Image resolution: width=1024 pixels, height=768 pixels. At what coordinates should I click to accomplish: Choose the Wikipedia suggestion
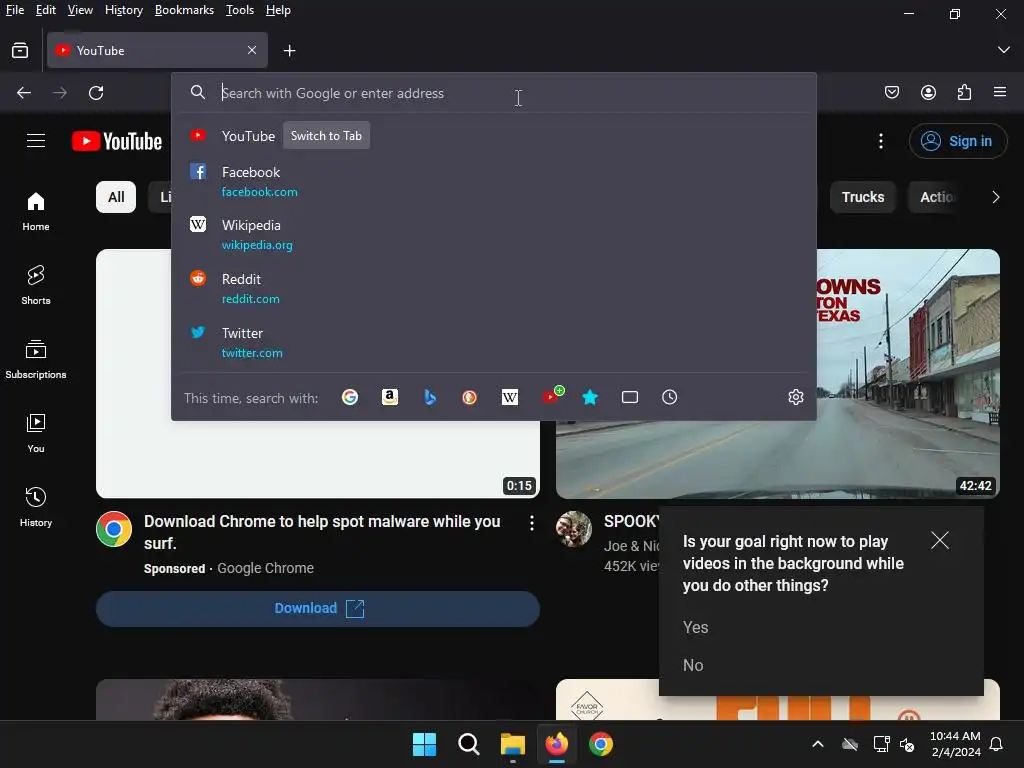coord(494,235)
